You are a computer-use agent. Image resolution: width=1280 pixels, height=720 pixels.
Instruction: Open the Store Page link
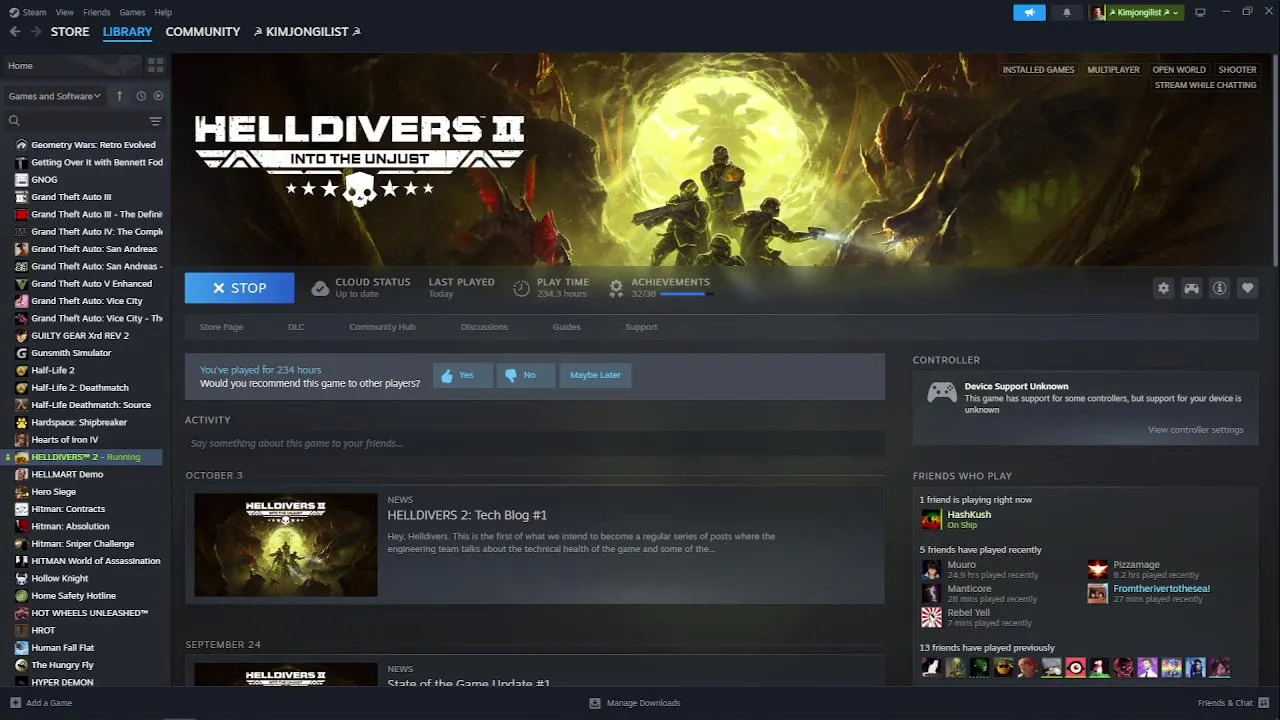tap(221, 327)
